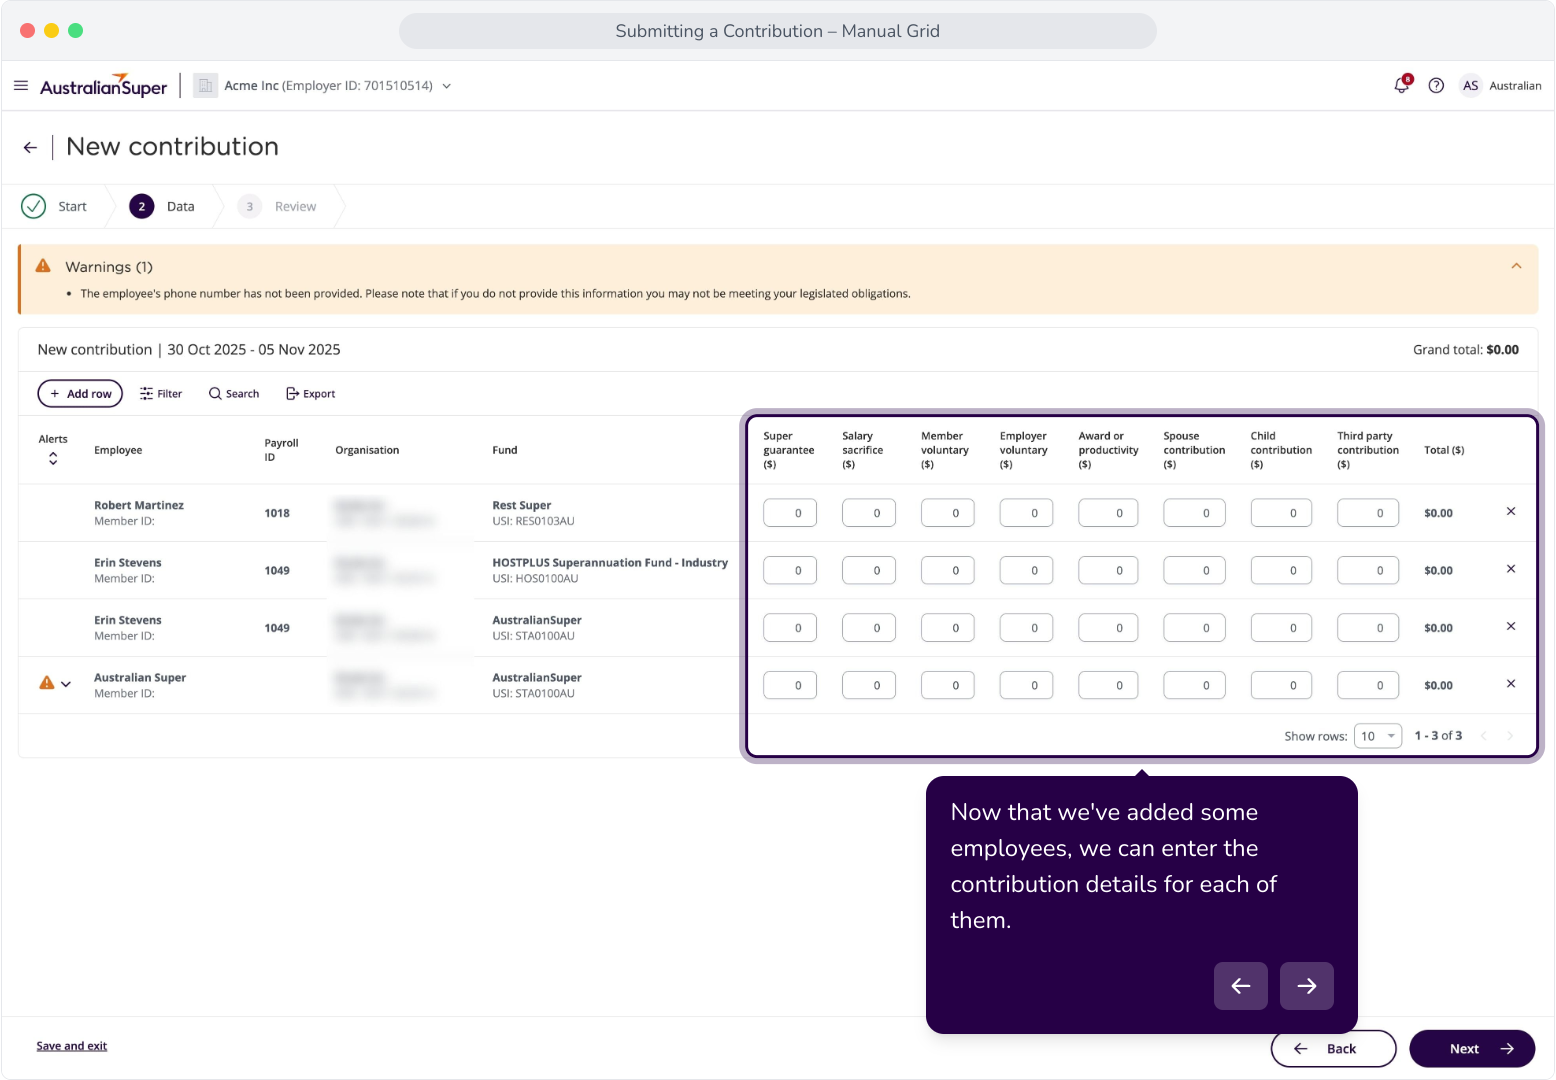Click the alert triangle on Australian Super row
Image resolution: width=1556 pixels, height=1080 pixels.
[x=47, y=683]
